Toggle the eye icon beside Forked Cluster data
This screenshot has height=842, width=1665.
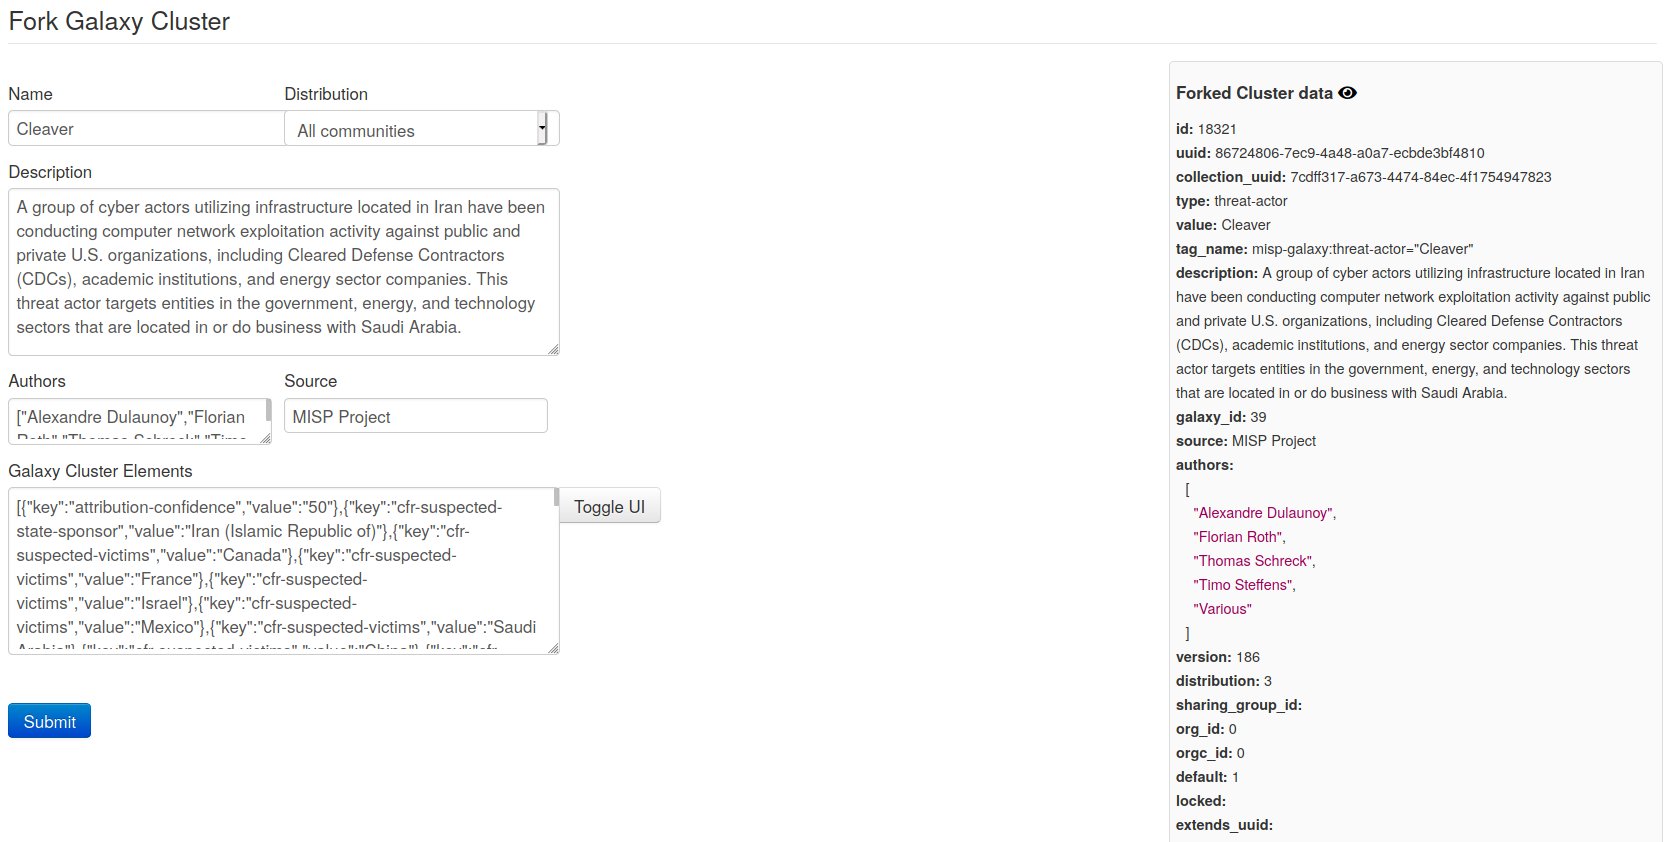point(1348,93)
